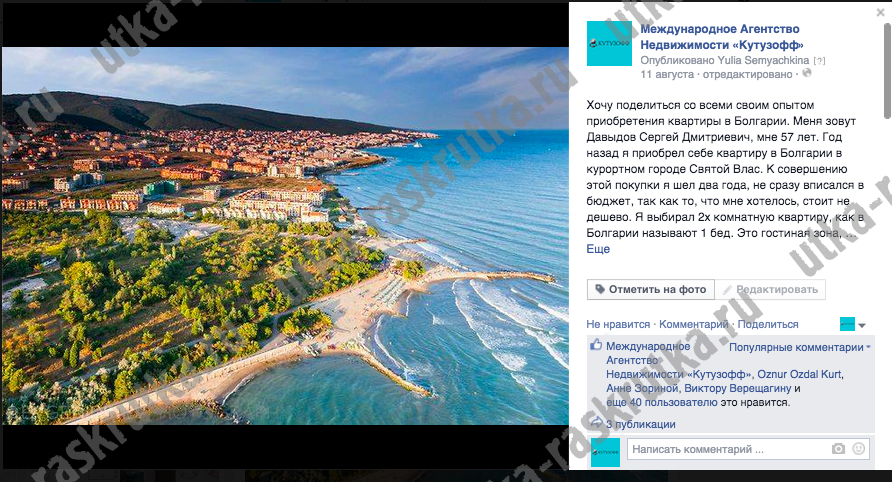Open the [?] help next to Yulia Semyachkina
892x482 pixels.
(819, 60)
